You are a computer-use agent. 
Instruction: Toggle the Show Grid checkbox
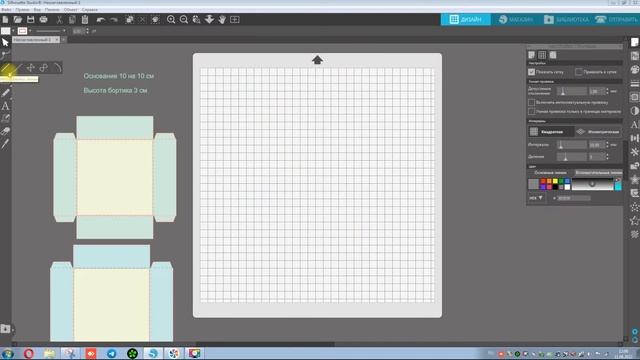click(x=531, y=72)
